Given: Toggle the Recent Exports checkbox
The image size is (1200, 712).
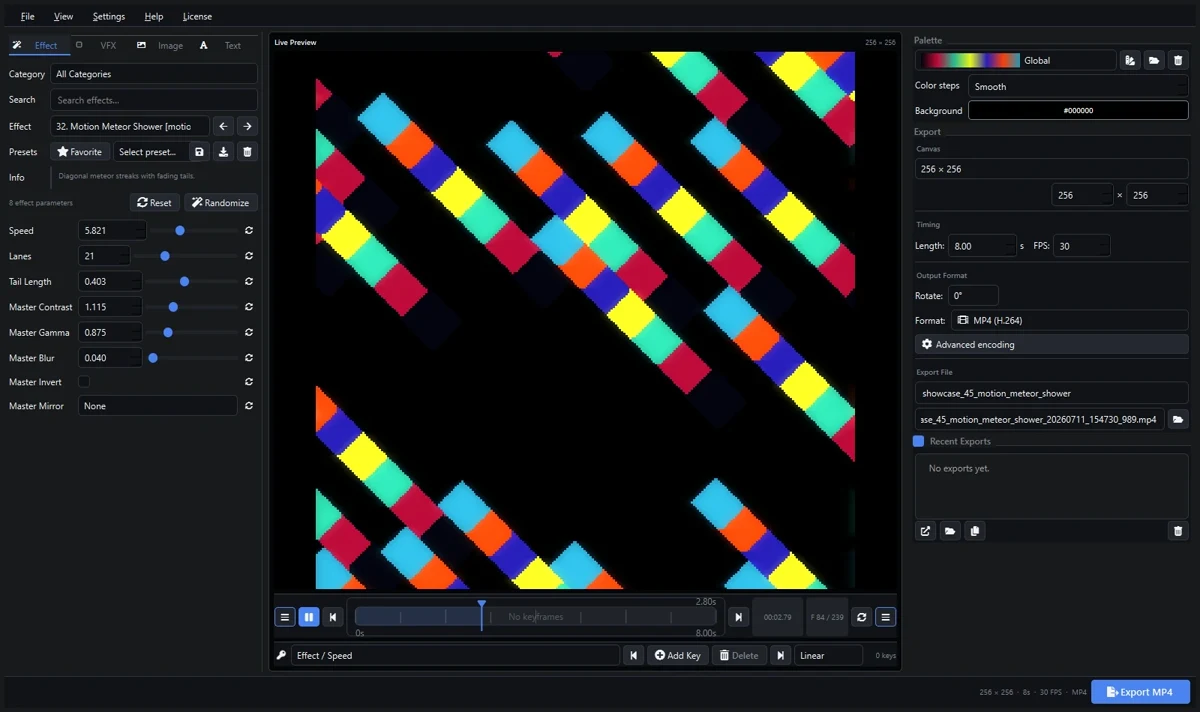Looking at the screenshot, I should point(919,441).
